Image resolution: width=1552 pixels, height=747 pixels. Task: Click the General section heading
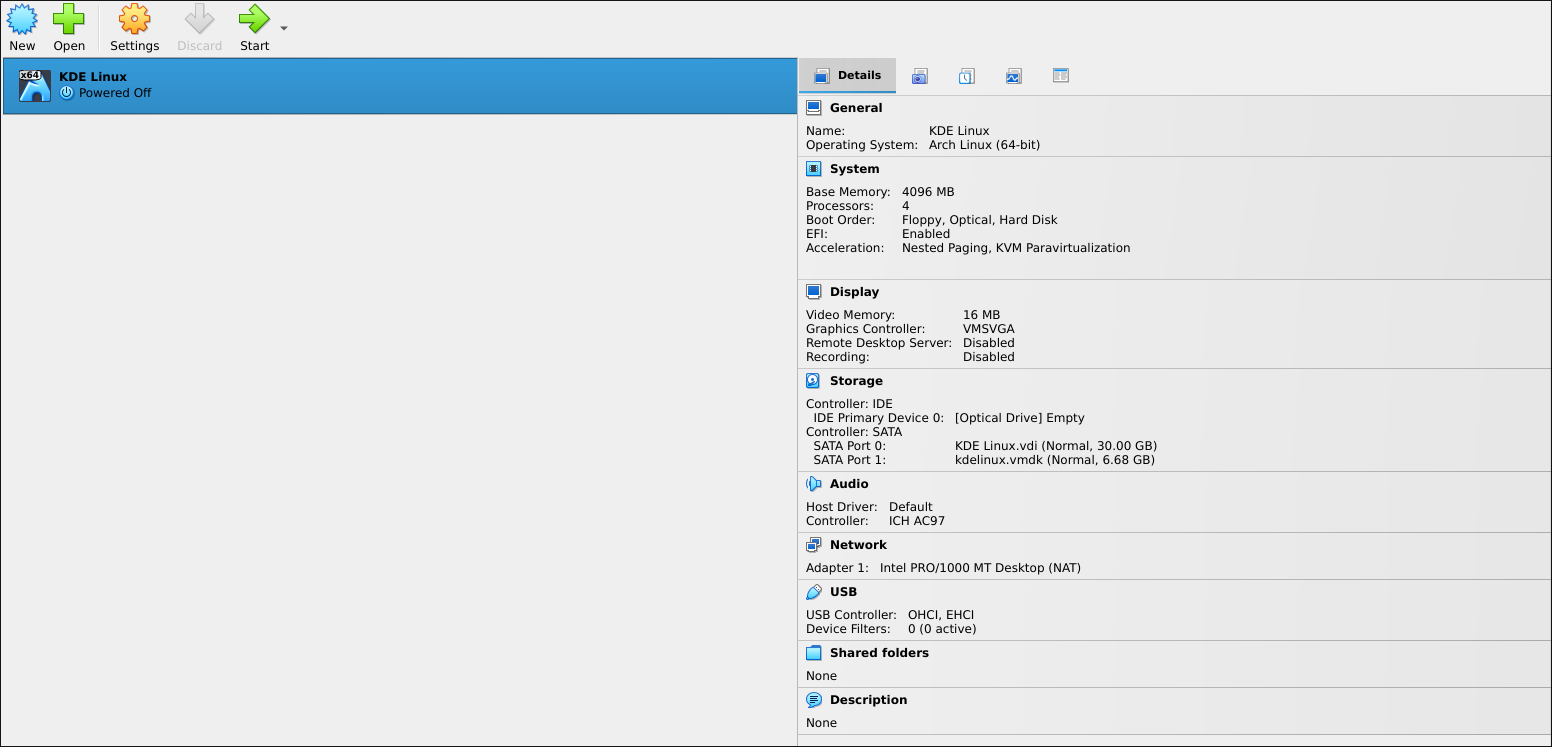tap(856, 108)
